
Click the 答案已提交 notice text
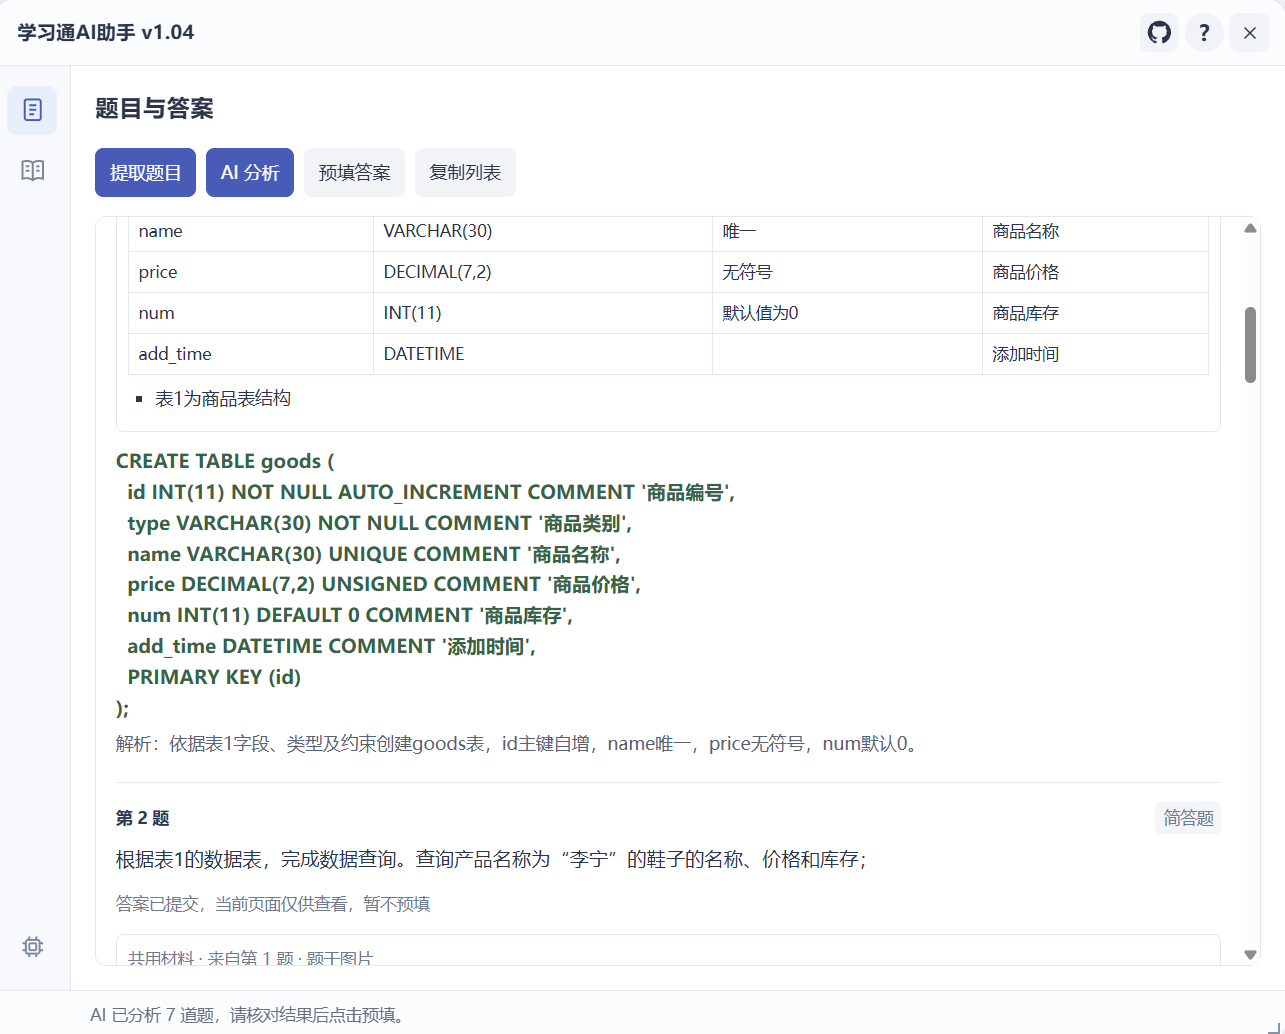(x=273, y=904)
